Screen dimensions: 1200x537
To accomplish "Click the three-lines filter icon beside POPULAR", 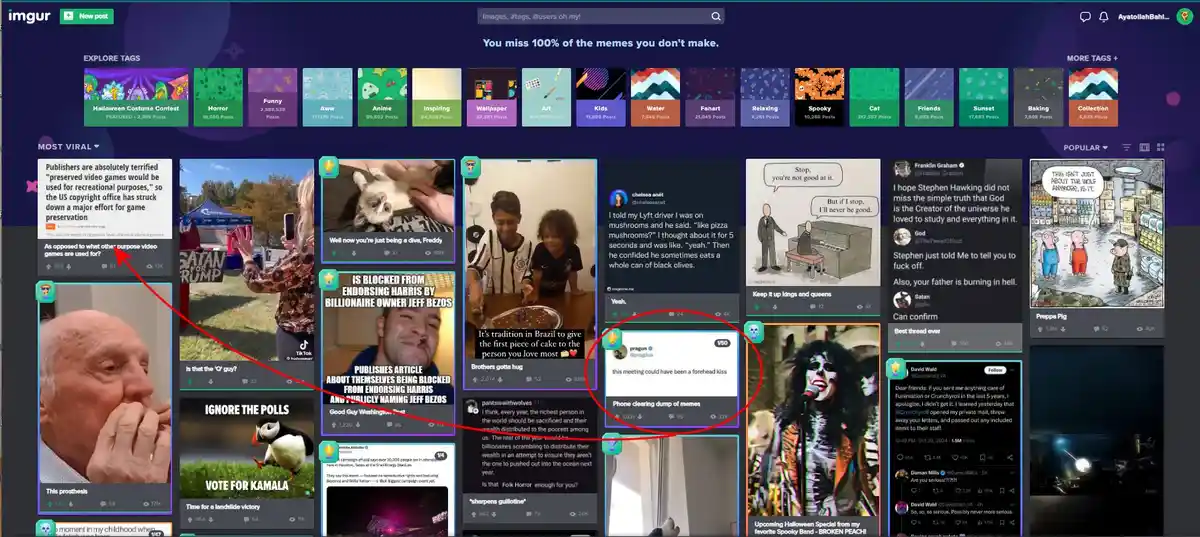I will (x=1127, y=147).
